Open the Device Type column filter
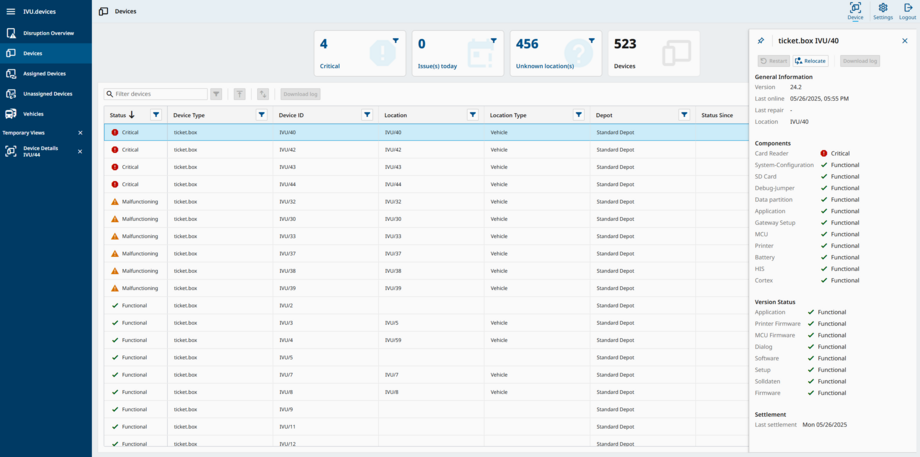 [262, 115]
